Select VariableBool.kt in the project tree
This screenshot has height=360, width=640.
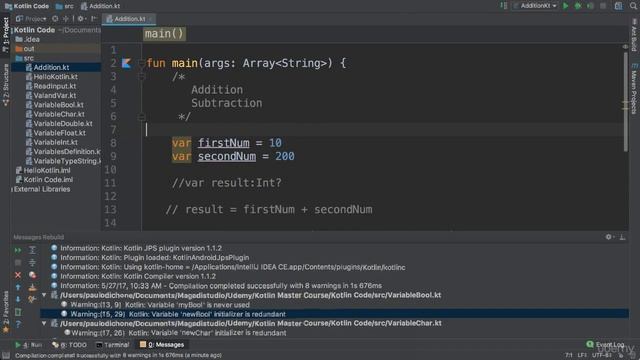tap(54, 105)
